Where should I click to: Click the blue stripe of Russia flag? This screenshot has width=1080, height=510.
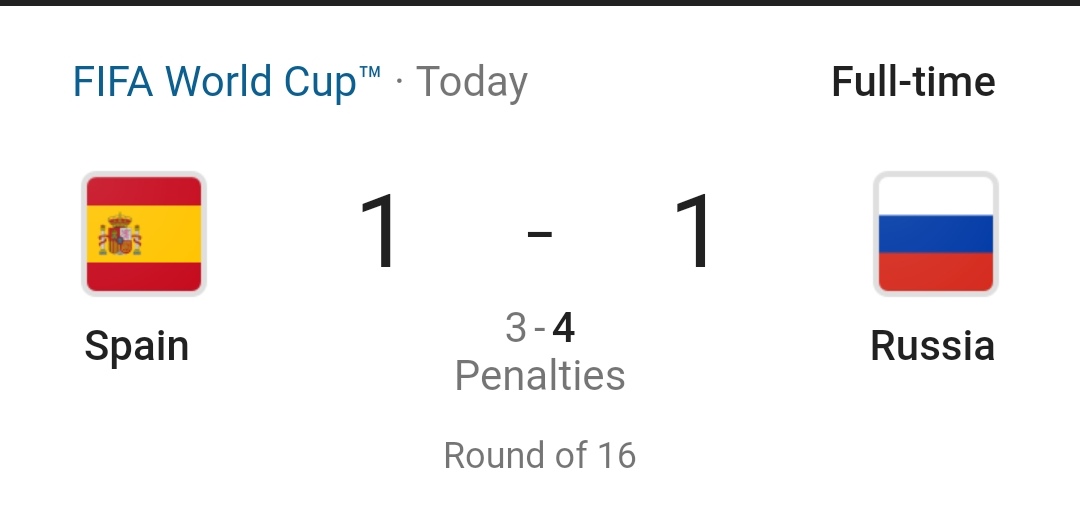tap(935, 234)
